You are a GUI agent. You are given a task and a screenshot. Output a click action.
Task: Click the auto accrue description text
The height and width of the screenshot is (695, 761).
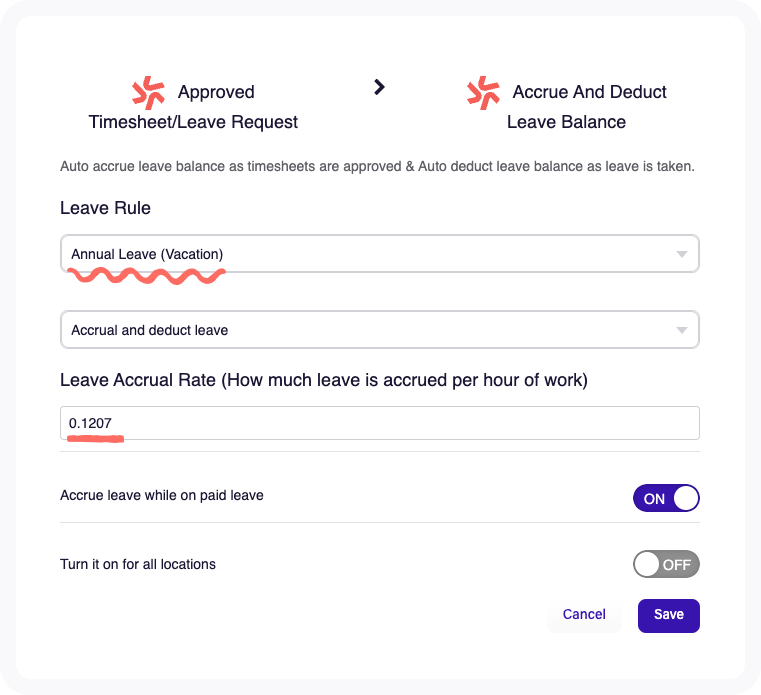377,166
